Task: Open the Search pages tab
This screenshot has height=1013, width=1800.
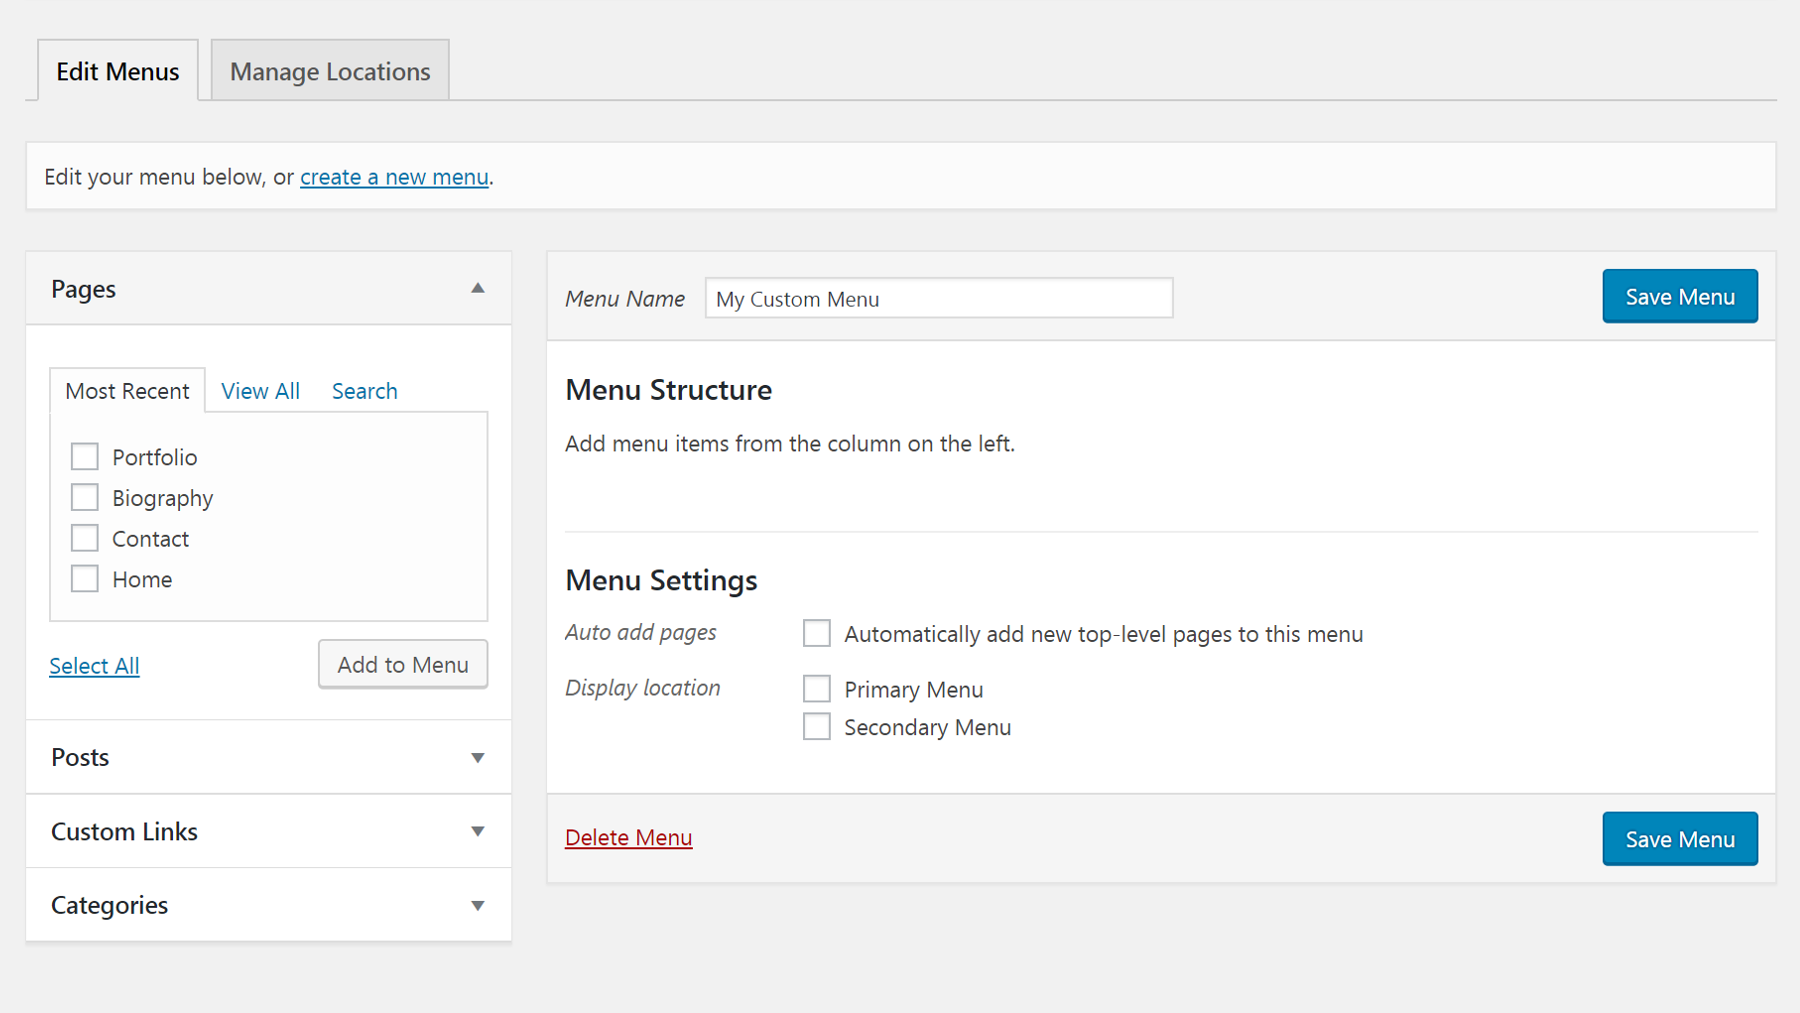Action: (365, 391)
